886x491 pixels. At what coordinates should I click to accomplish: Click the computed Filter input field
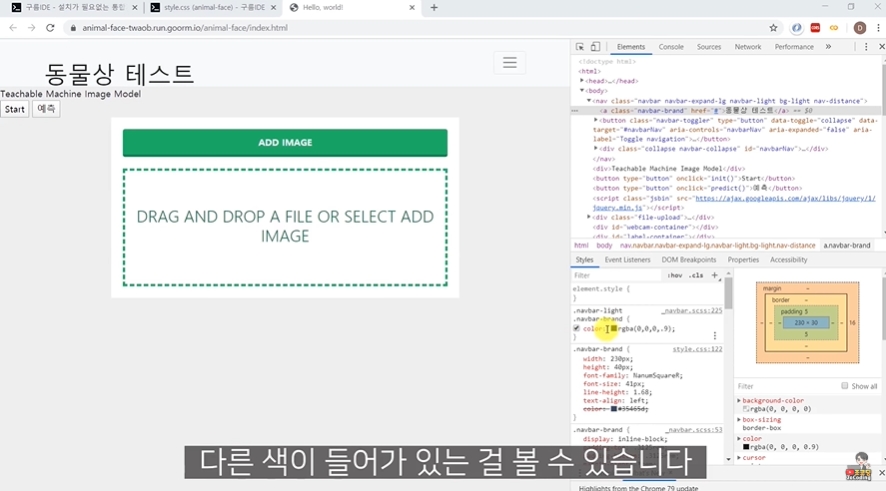pos(785,386)
